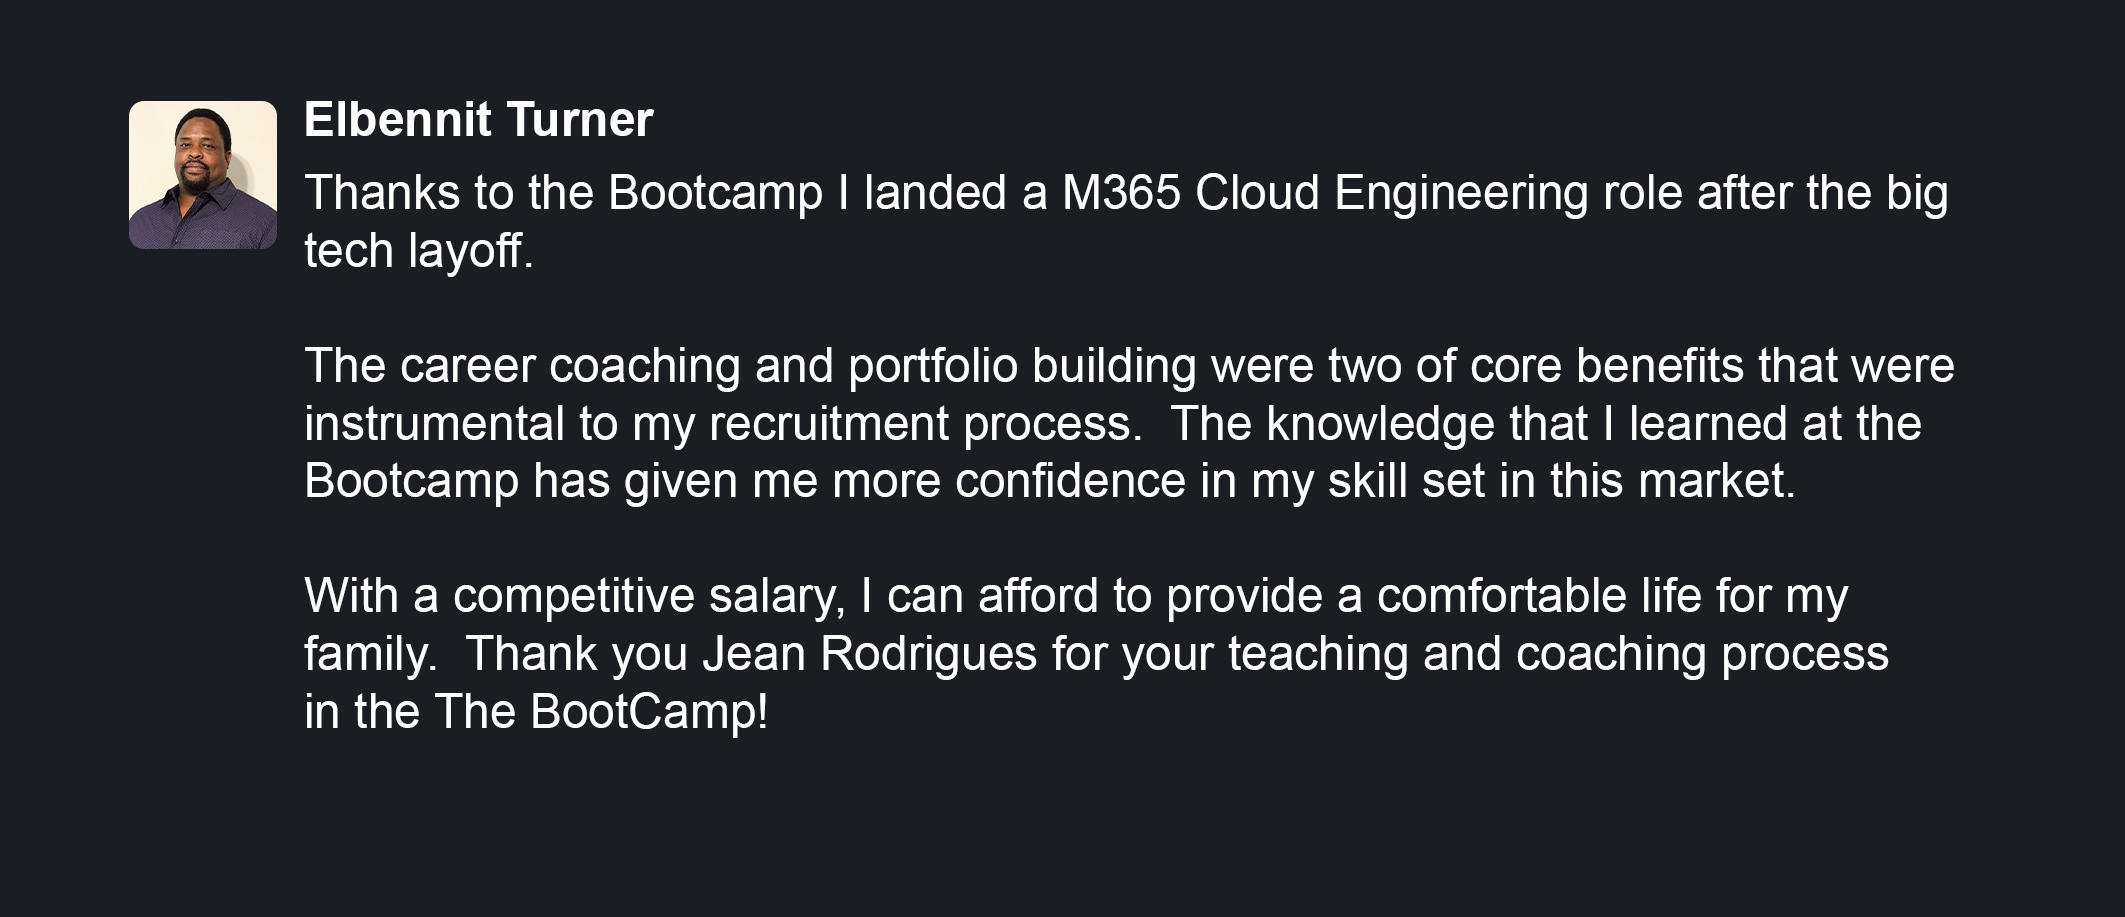Click the word instrumental in the second paragraph
The image size is (2125, 917).
click(x=435, y=424)
